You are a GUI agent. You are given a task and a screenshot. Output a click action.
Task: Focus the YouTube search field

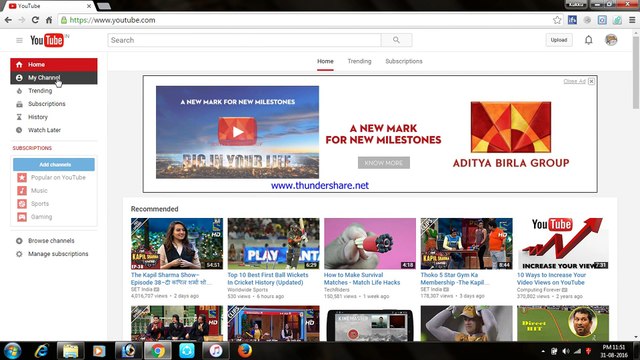(x=244, y=40)
